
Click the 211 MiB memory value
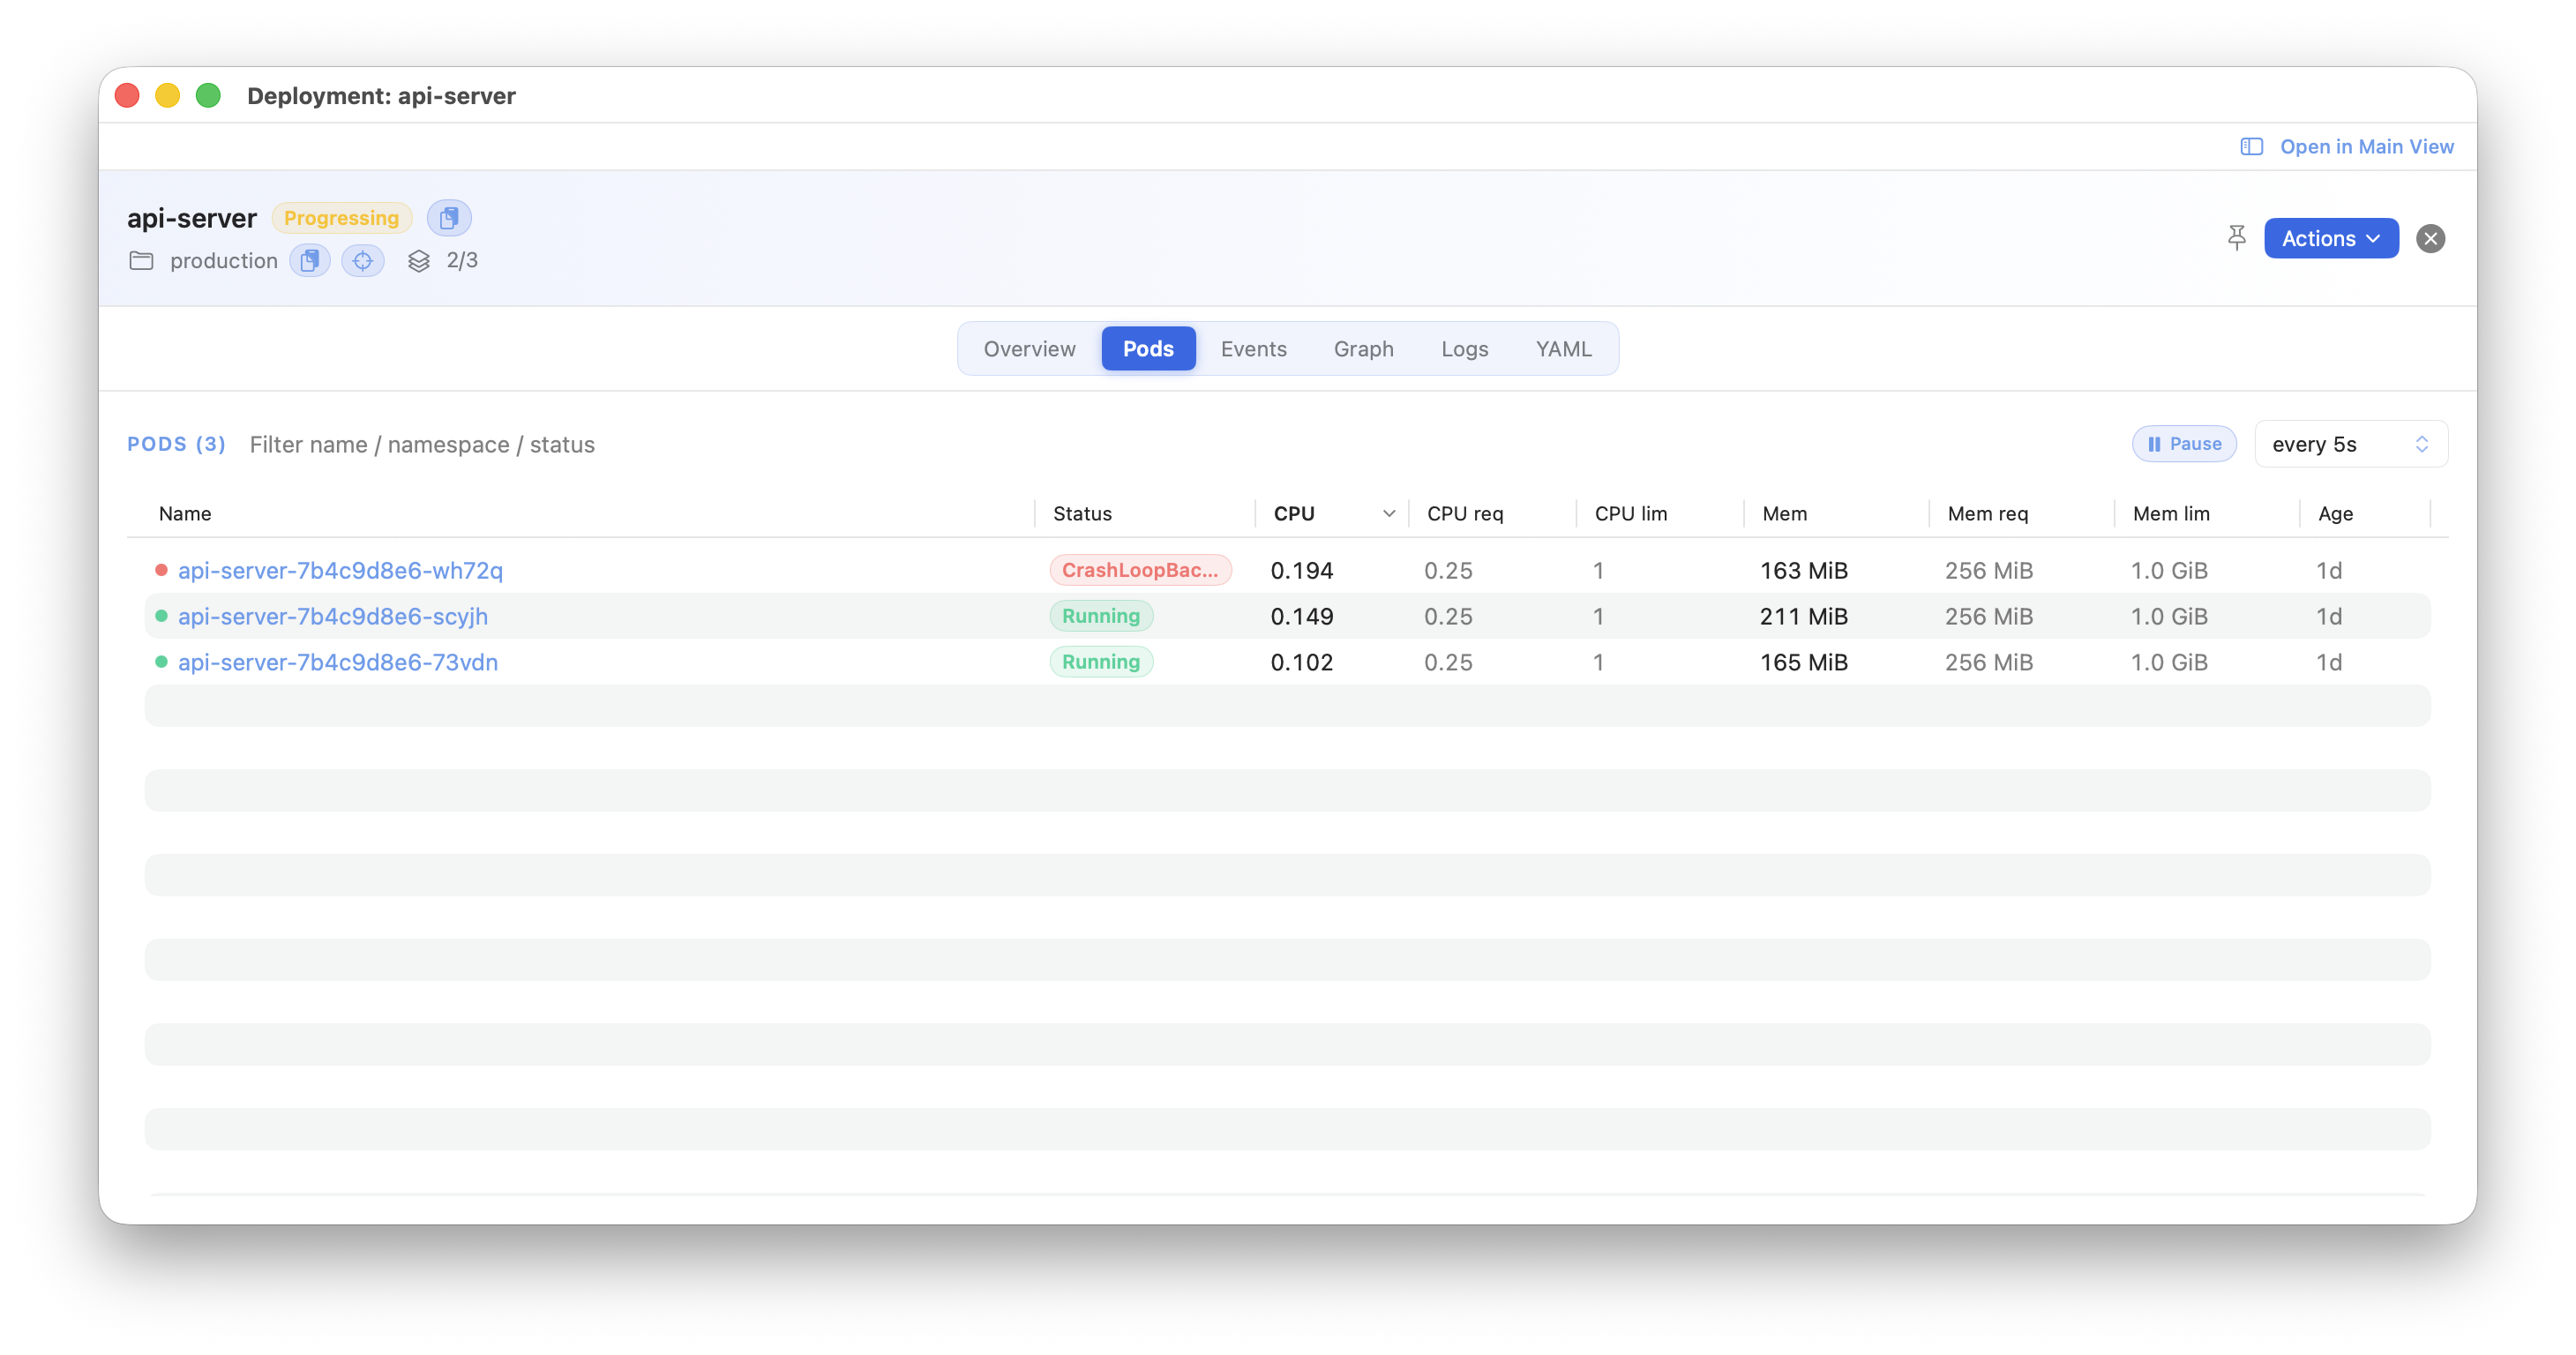(x=1804, y=616)
